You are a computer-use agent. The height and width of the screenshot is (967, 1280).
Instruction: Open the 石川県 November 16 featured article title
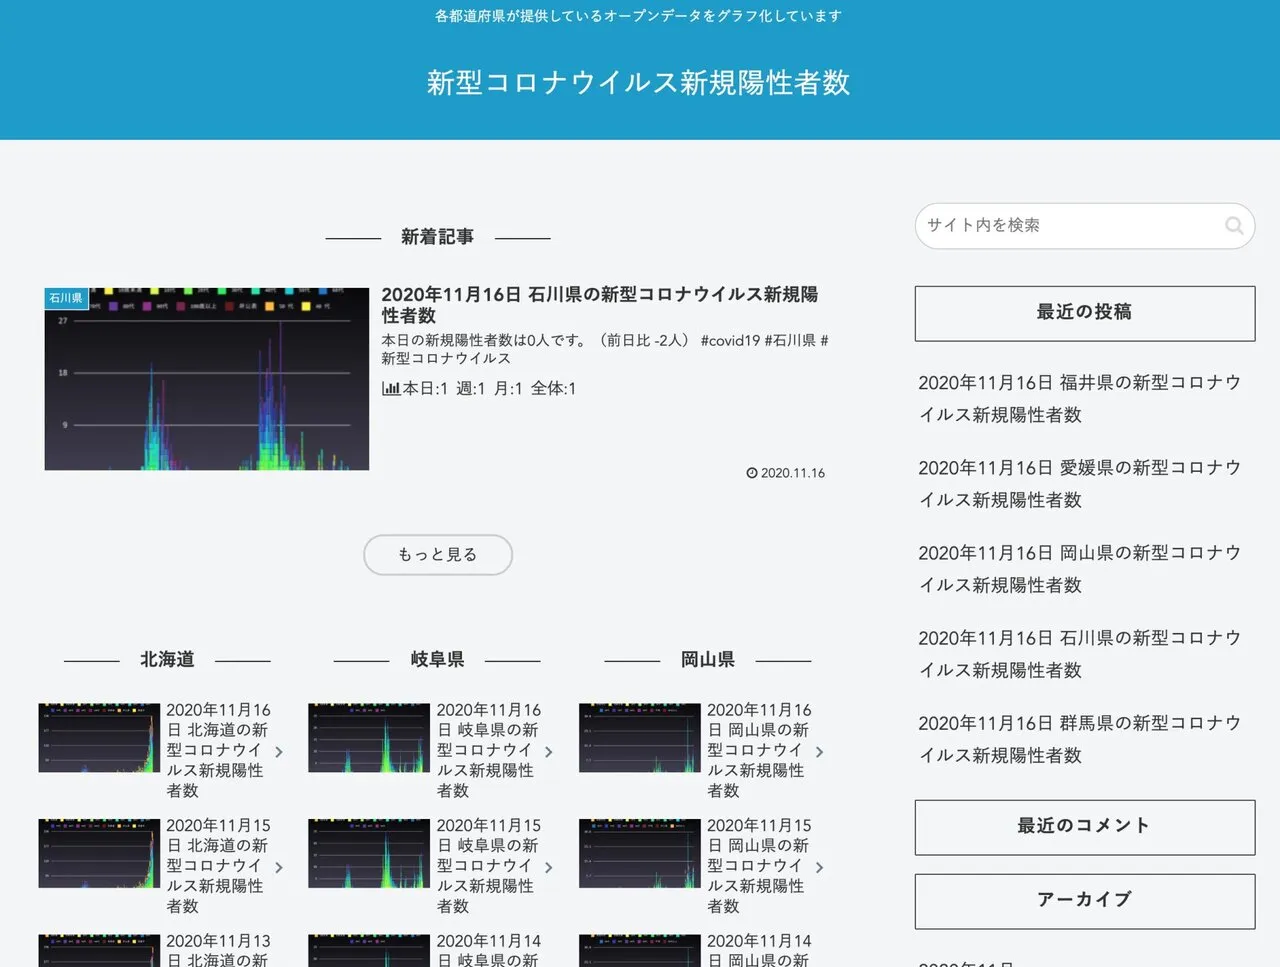599,304
